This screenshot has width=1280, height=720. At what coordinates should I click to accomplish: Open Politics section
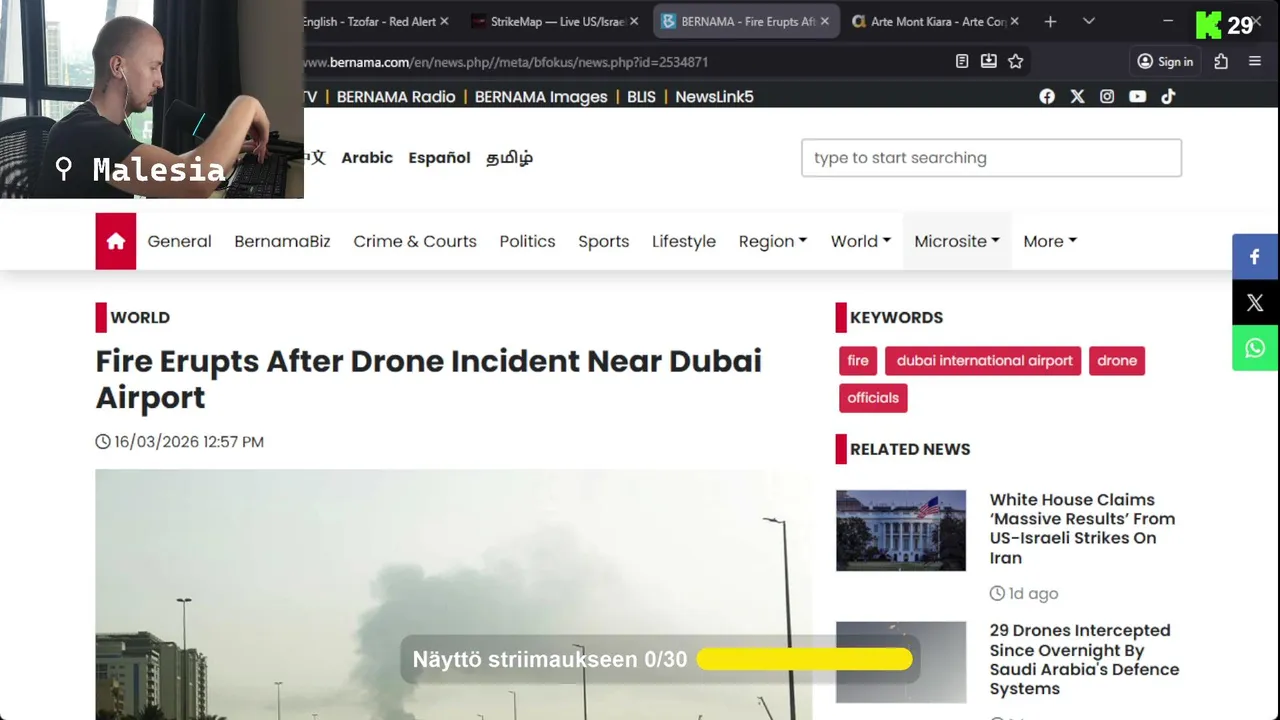pyautogui.click(x=527, y=241)
